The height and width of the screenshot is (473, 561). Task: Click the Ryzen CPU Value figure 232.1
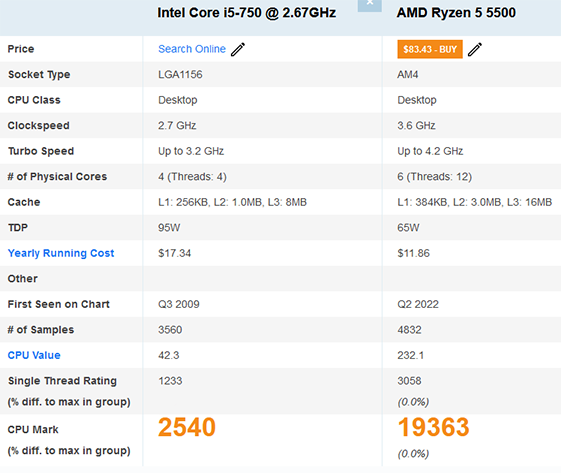(x=410, y=355)
